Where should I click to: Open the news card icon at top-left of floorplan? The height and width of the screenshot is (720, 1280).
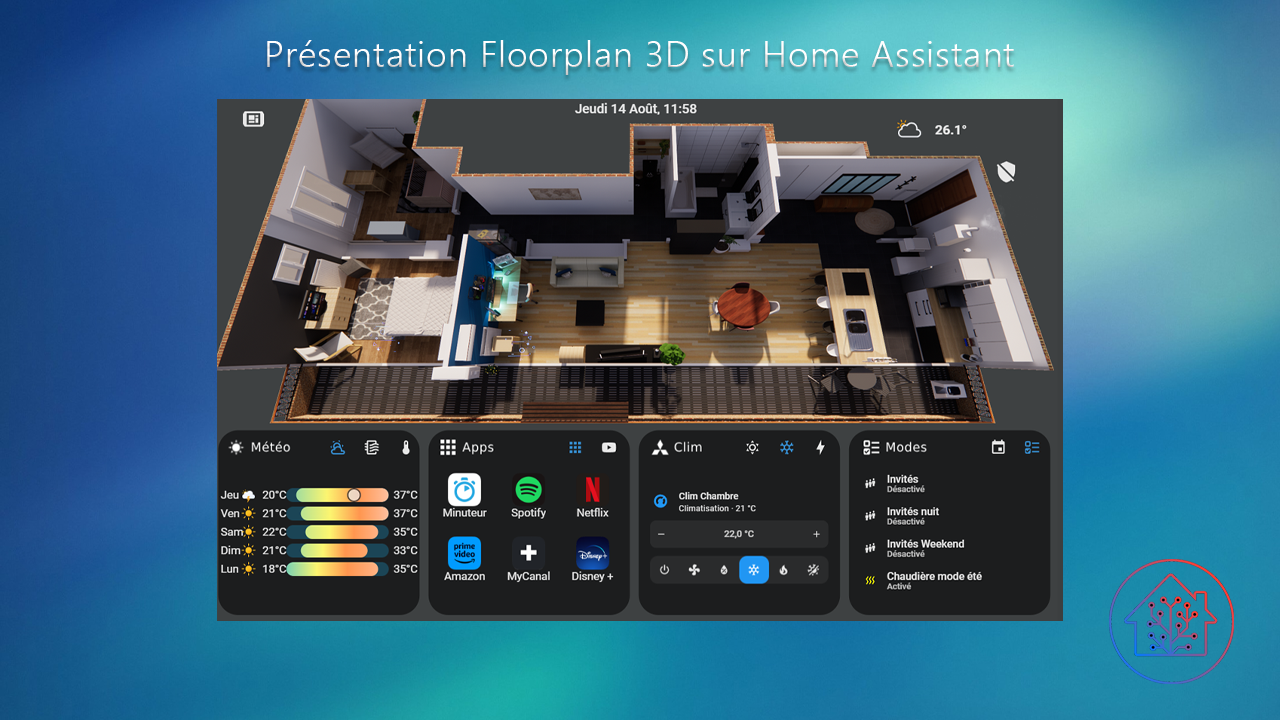[254, 119]
